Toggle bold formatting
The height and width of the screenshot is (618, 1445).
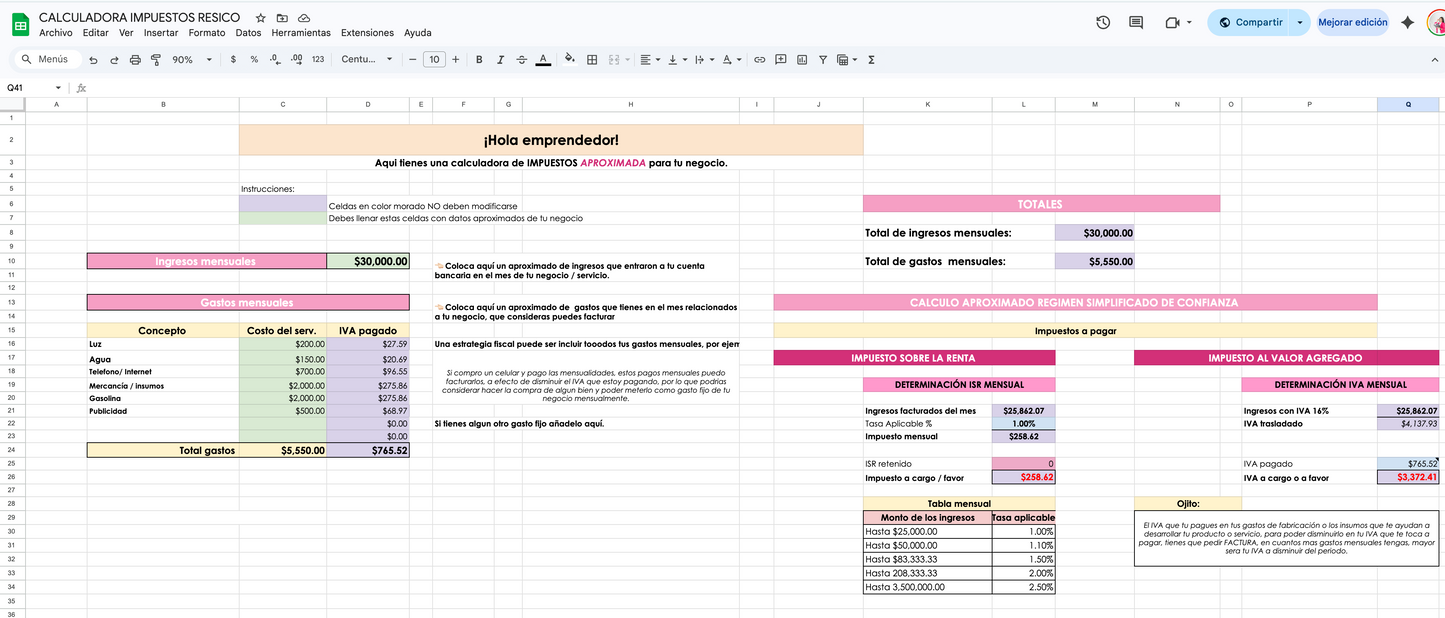(x=479, y=59)
